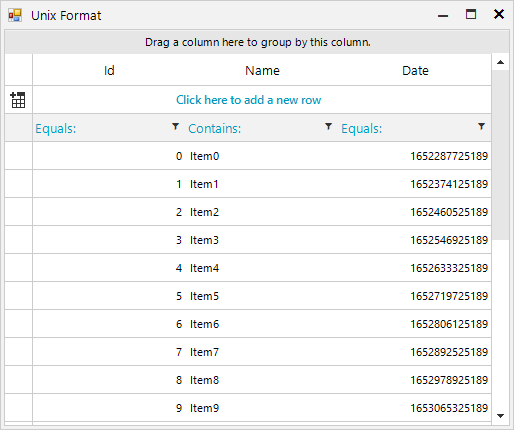Viewport: 514px width, 430px height.
Task: Sort by the Date column header
Action: tap(415, 70)
